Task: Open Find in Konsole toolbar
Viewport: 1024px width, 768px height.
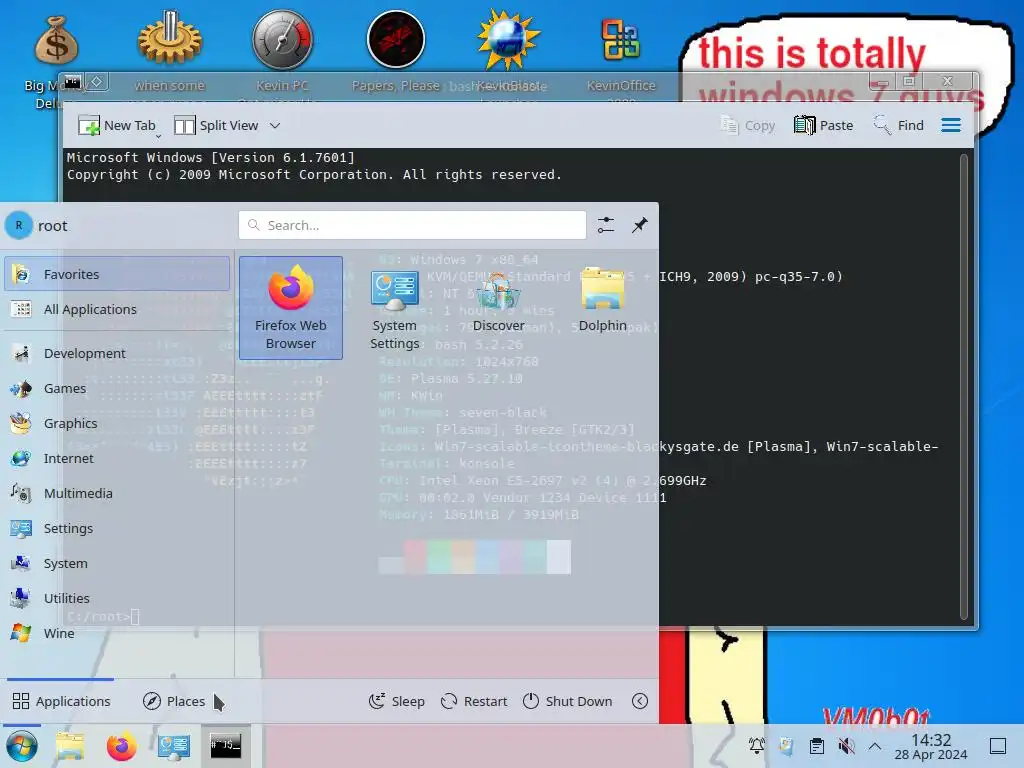Action: pyautogui.click(x=899, y=125)
